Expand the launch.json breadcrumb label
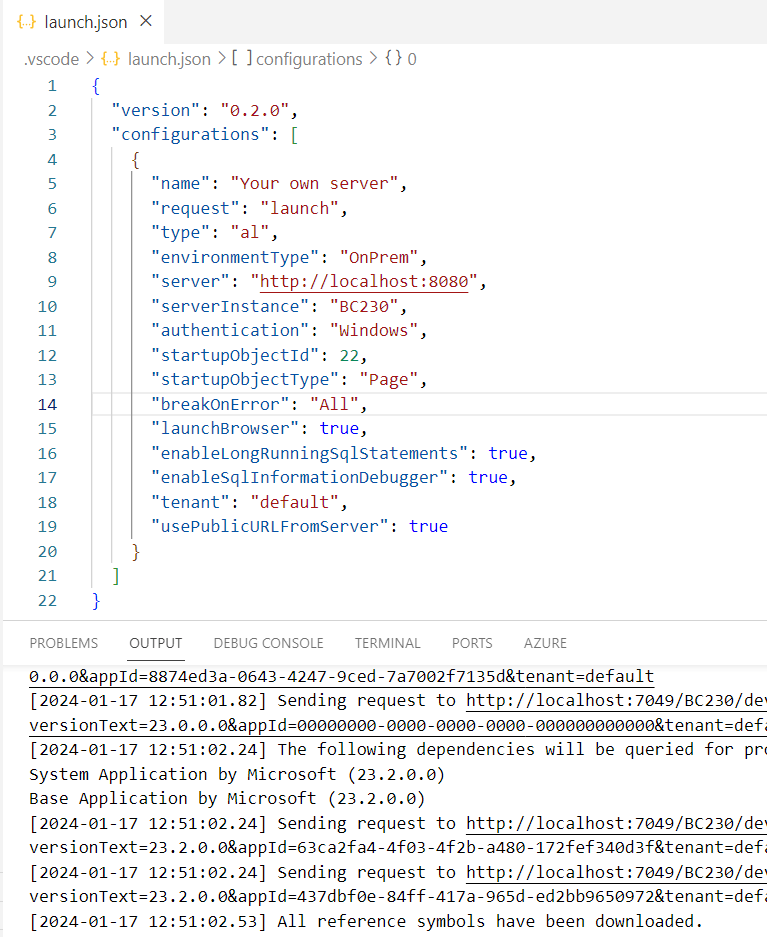This screenshot has width=767, height=937. coord(168,59)
